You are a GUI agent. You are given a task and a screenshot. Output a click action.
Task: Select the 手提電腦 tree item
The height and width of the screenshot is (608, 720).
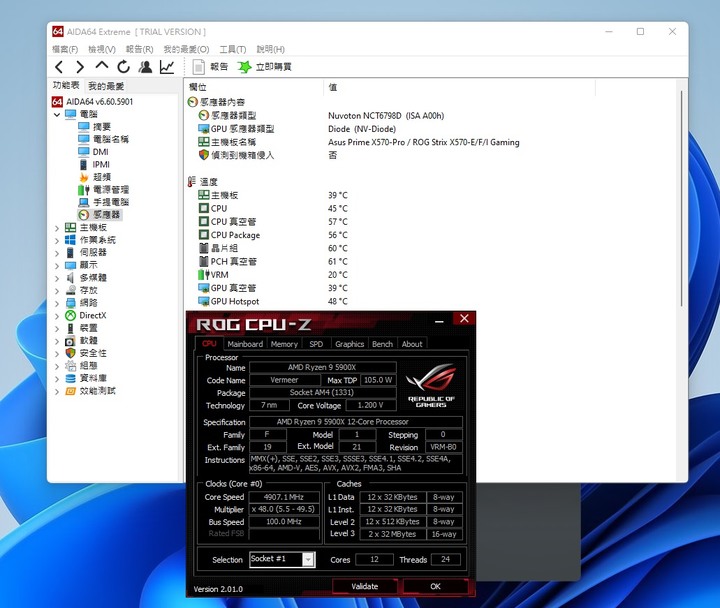(103, 202)
